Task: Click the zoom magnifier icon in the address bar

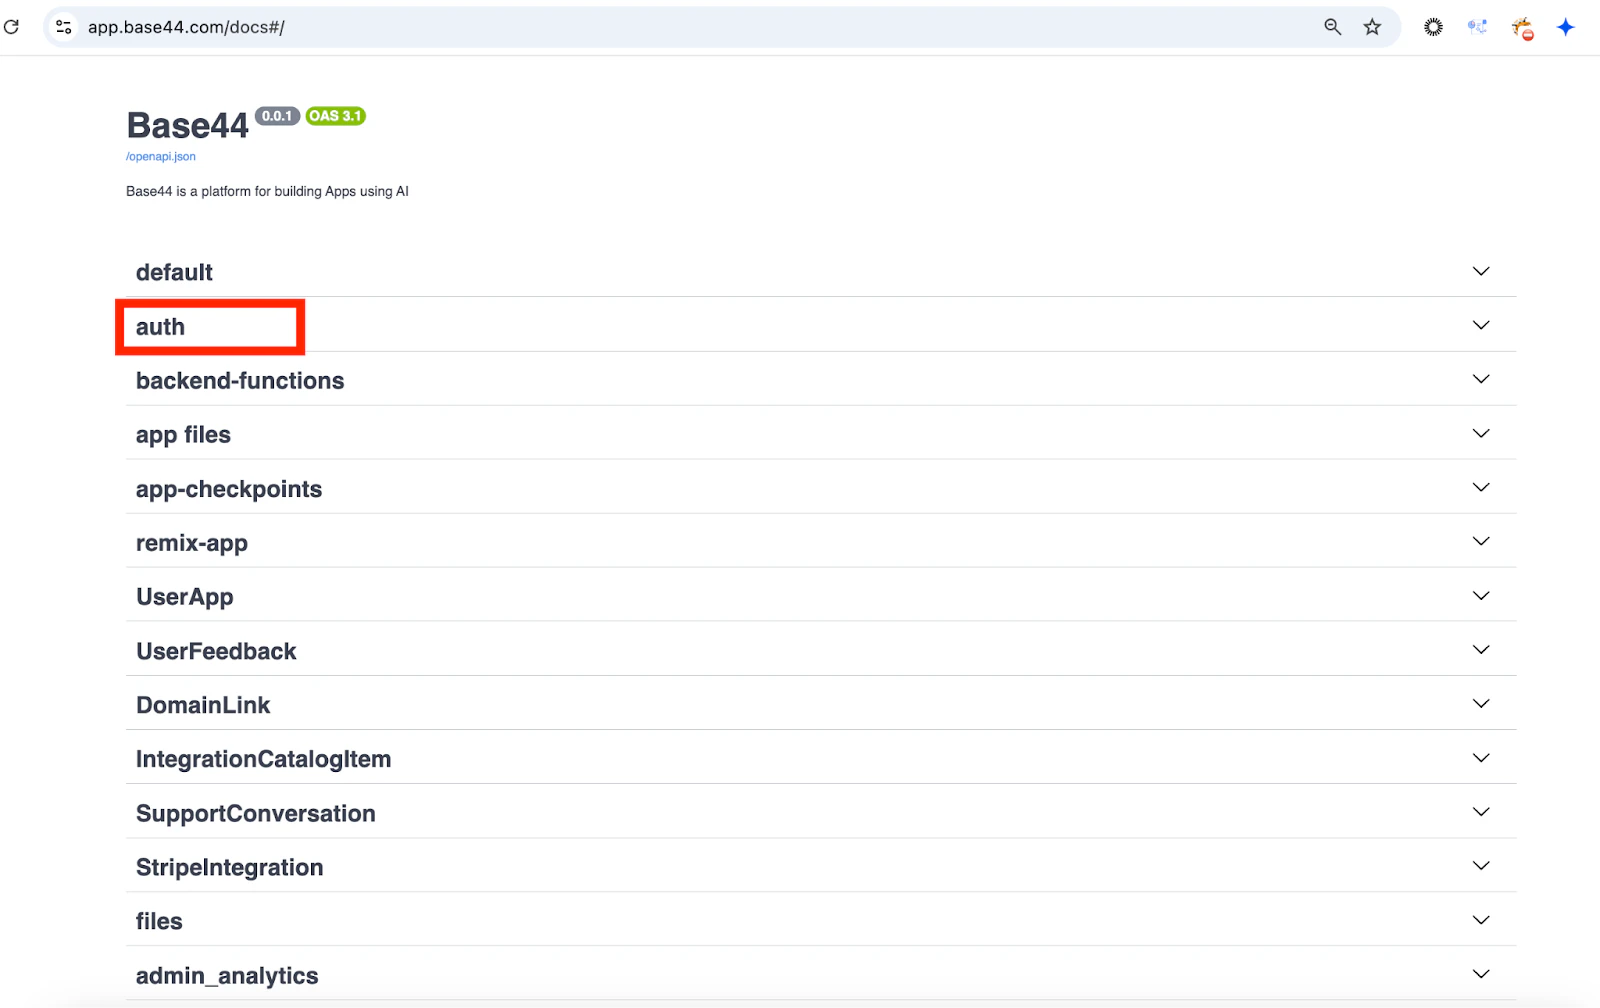Action: pos(1333,27)
